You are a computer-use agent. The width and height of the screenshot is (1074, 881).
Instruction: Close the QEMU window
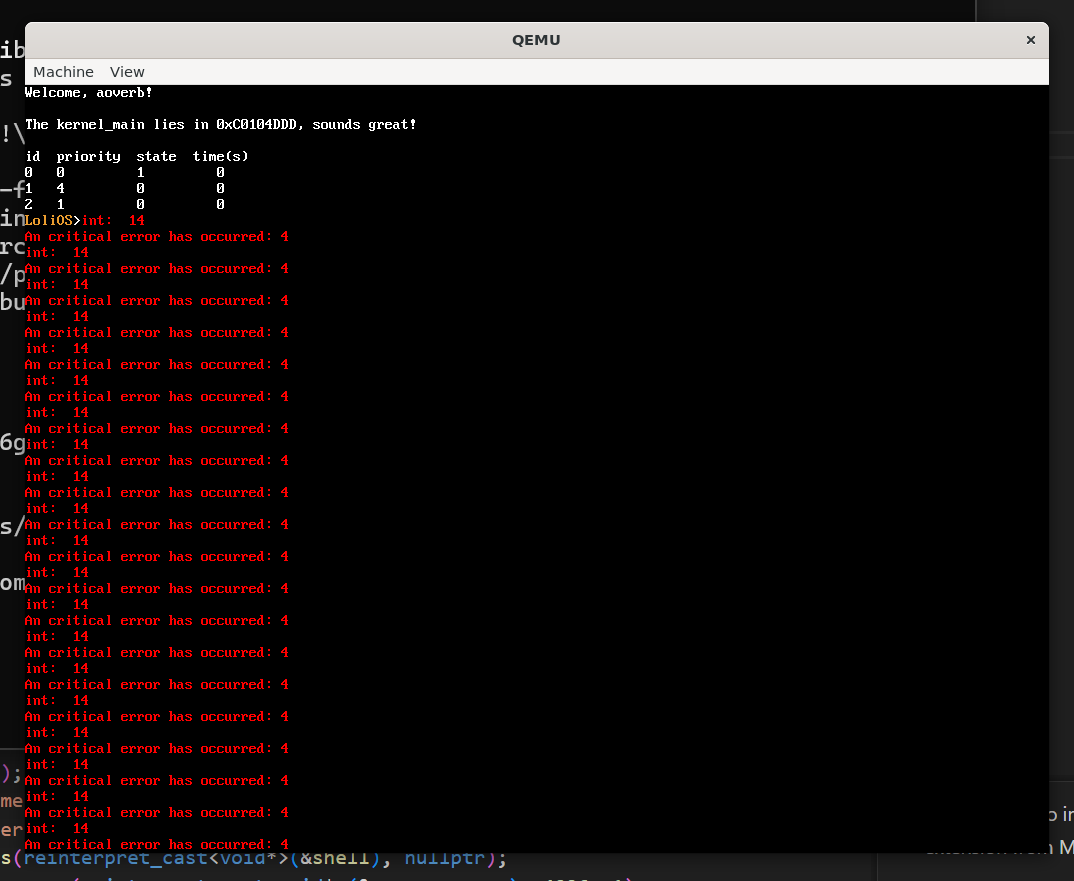pyautogui.click(x=1030, y=40)
